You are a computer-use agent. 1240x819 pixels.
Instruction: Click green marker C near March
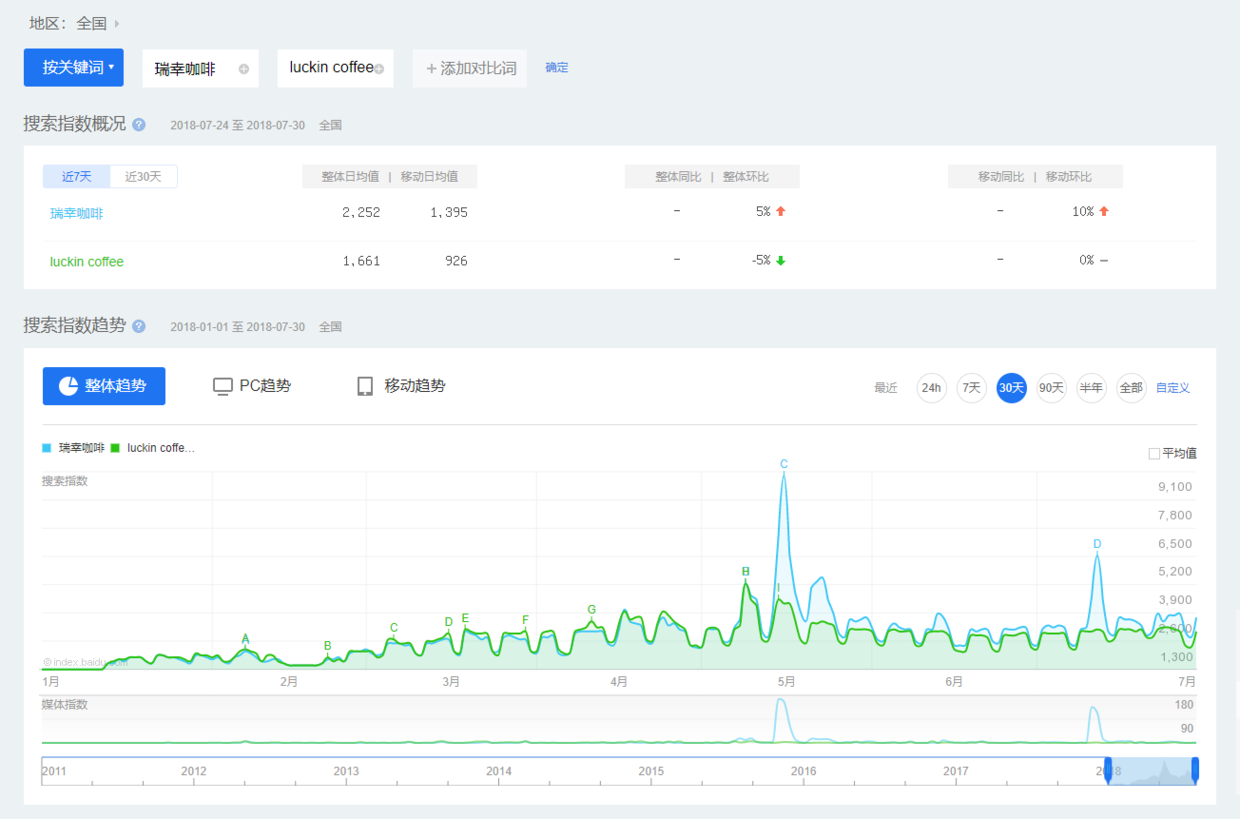[394, 628]
